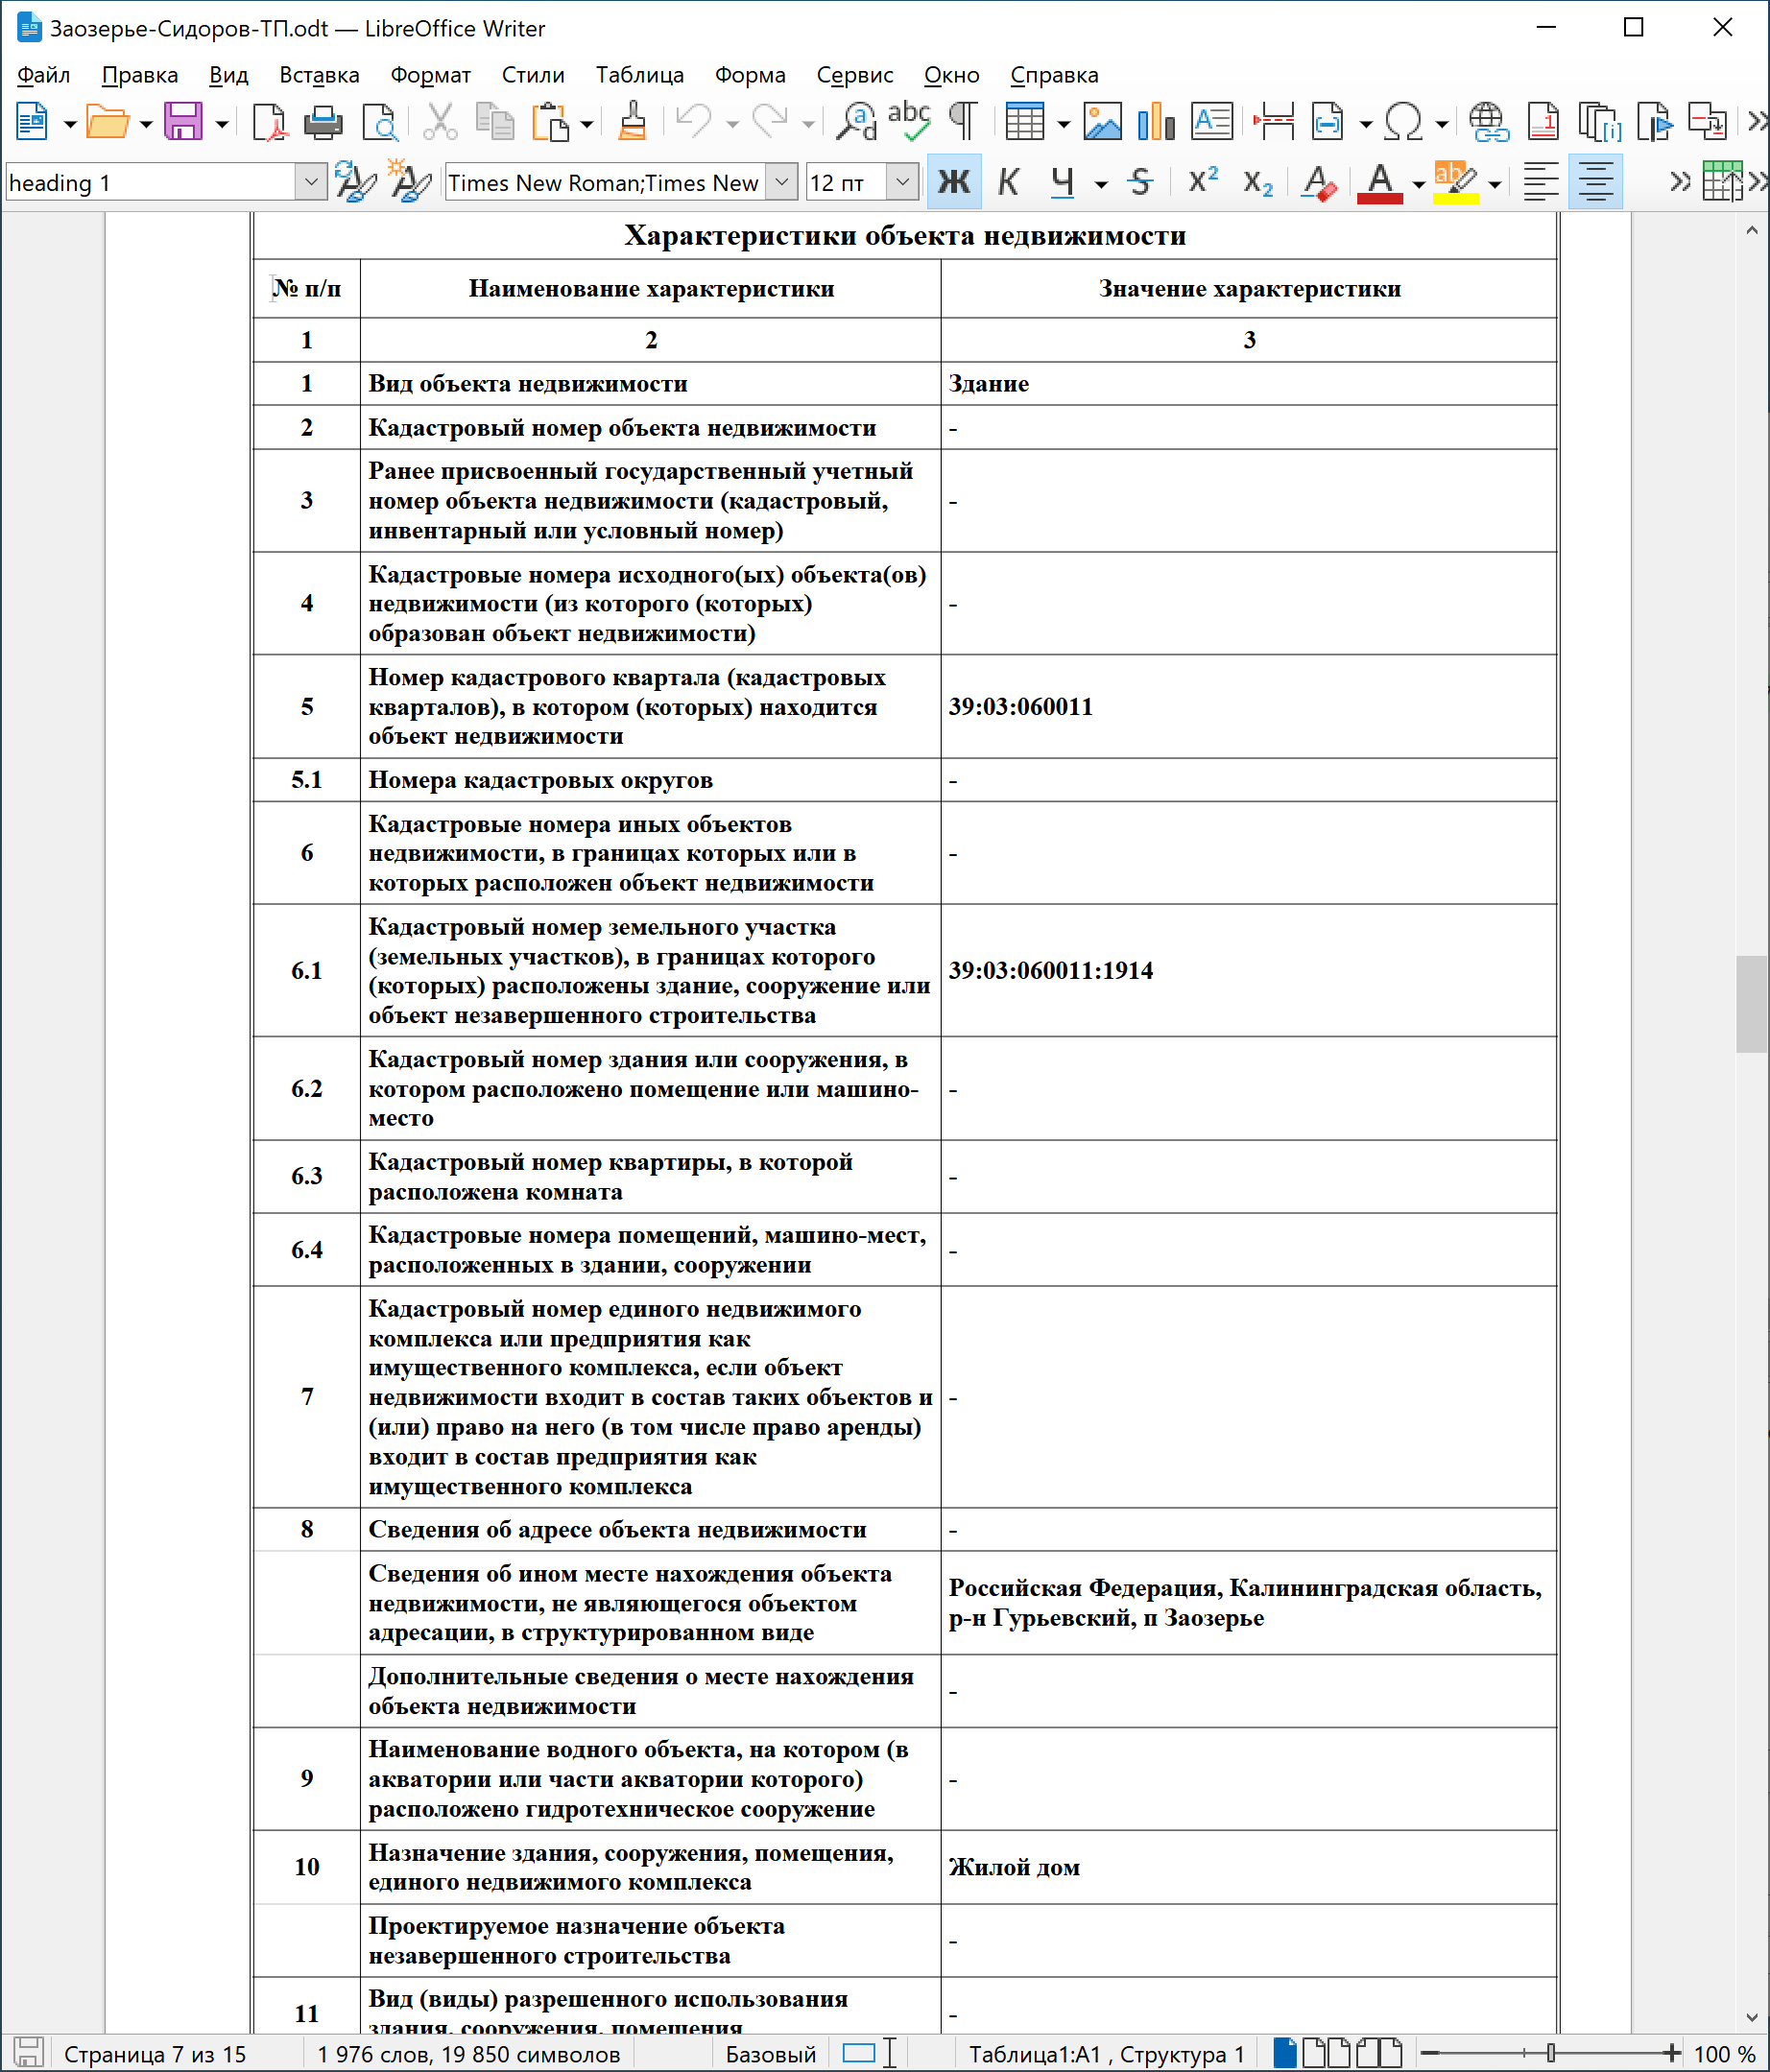This screenshot has height=2072, width=1770.
Task: Insert image icon
Action: 1102,122
